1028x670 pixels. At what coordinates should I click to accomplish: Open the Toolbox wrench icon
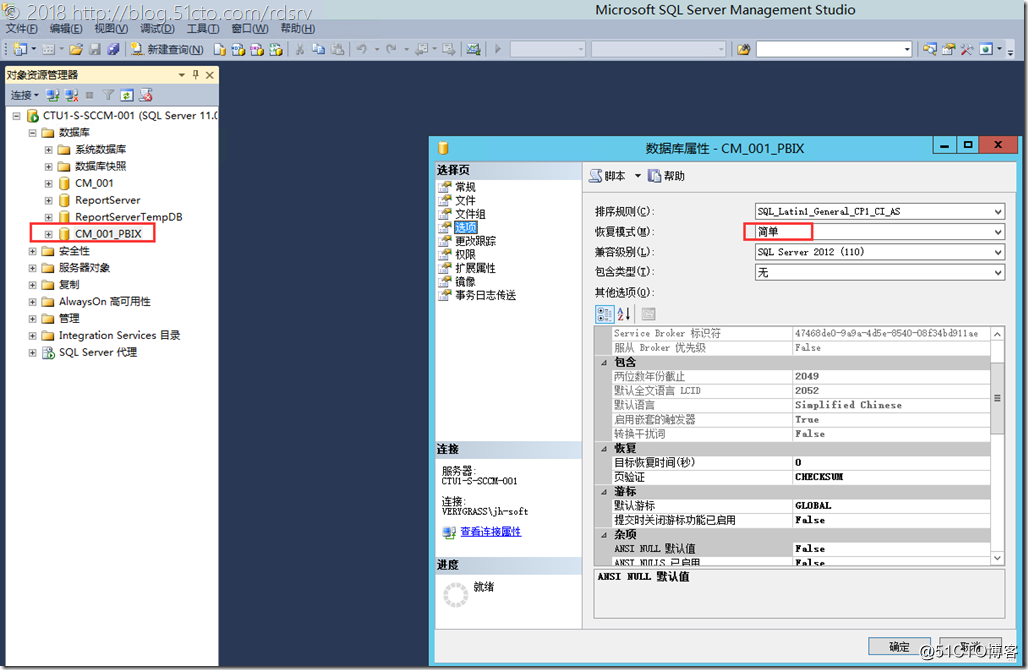[966, 49]
